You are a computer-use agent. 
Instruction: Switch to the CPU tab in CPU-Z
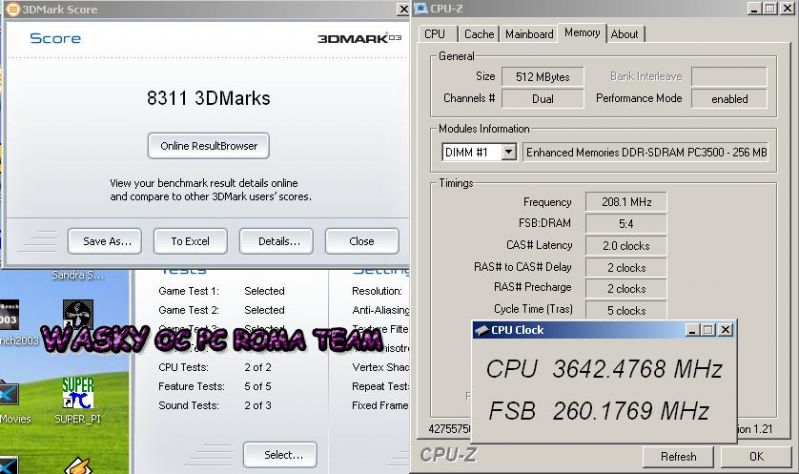pyautogui.click(x=435, y=34)
